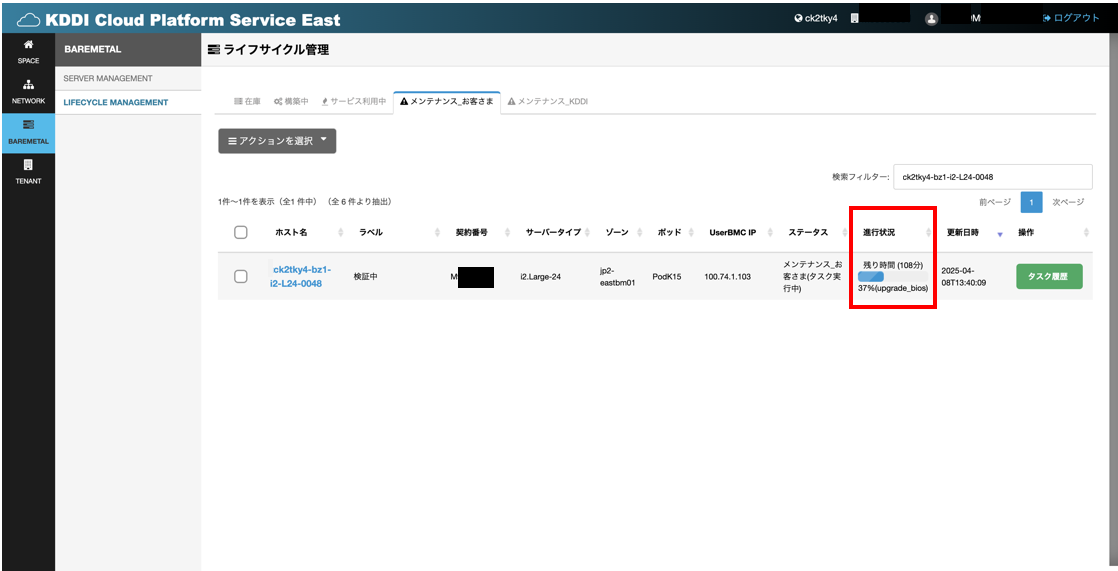The width and height of the screenshot is (1118, 571).
Task: Click the 残り時間 (108分) text
Action: click(893, 265)
